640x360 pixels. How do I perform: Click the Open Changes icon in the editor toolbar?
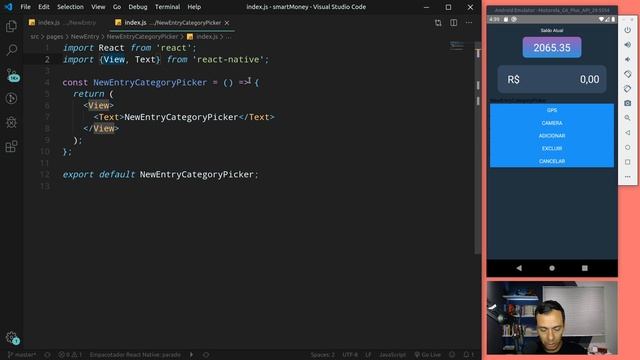coord(438,23)
